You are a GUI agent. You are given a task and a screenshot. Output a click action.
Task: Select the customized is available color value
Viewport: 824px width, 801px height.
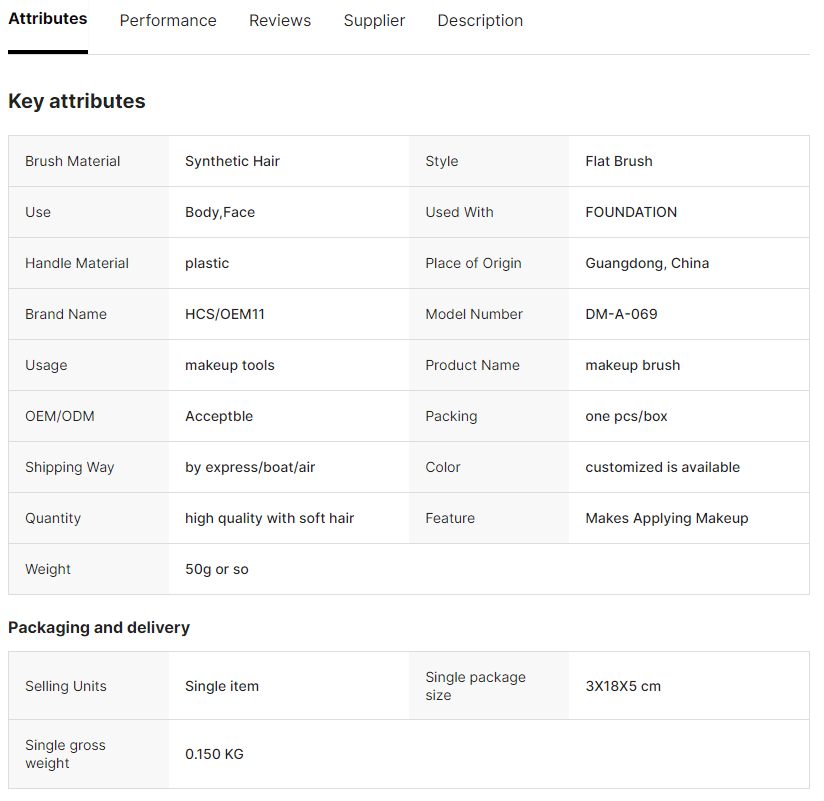point(662,468)
